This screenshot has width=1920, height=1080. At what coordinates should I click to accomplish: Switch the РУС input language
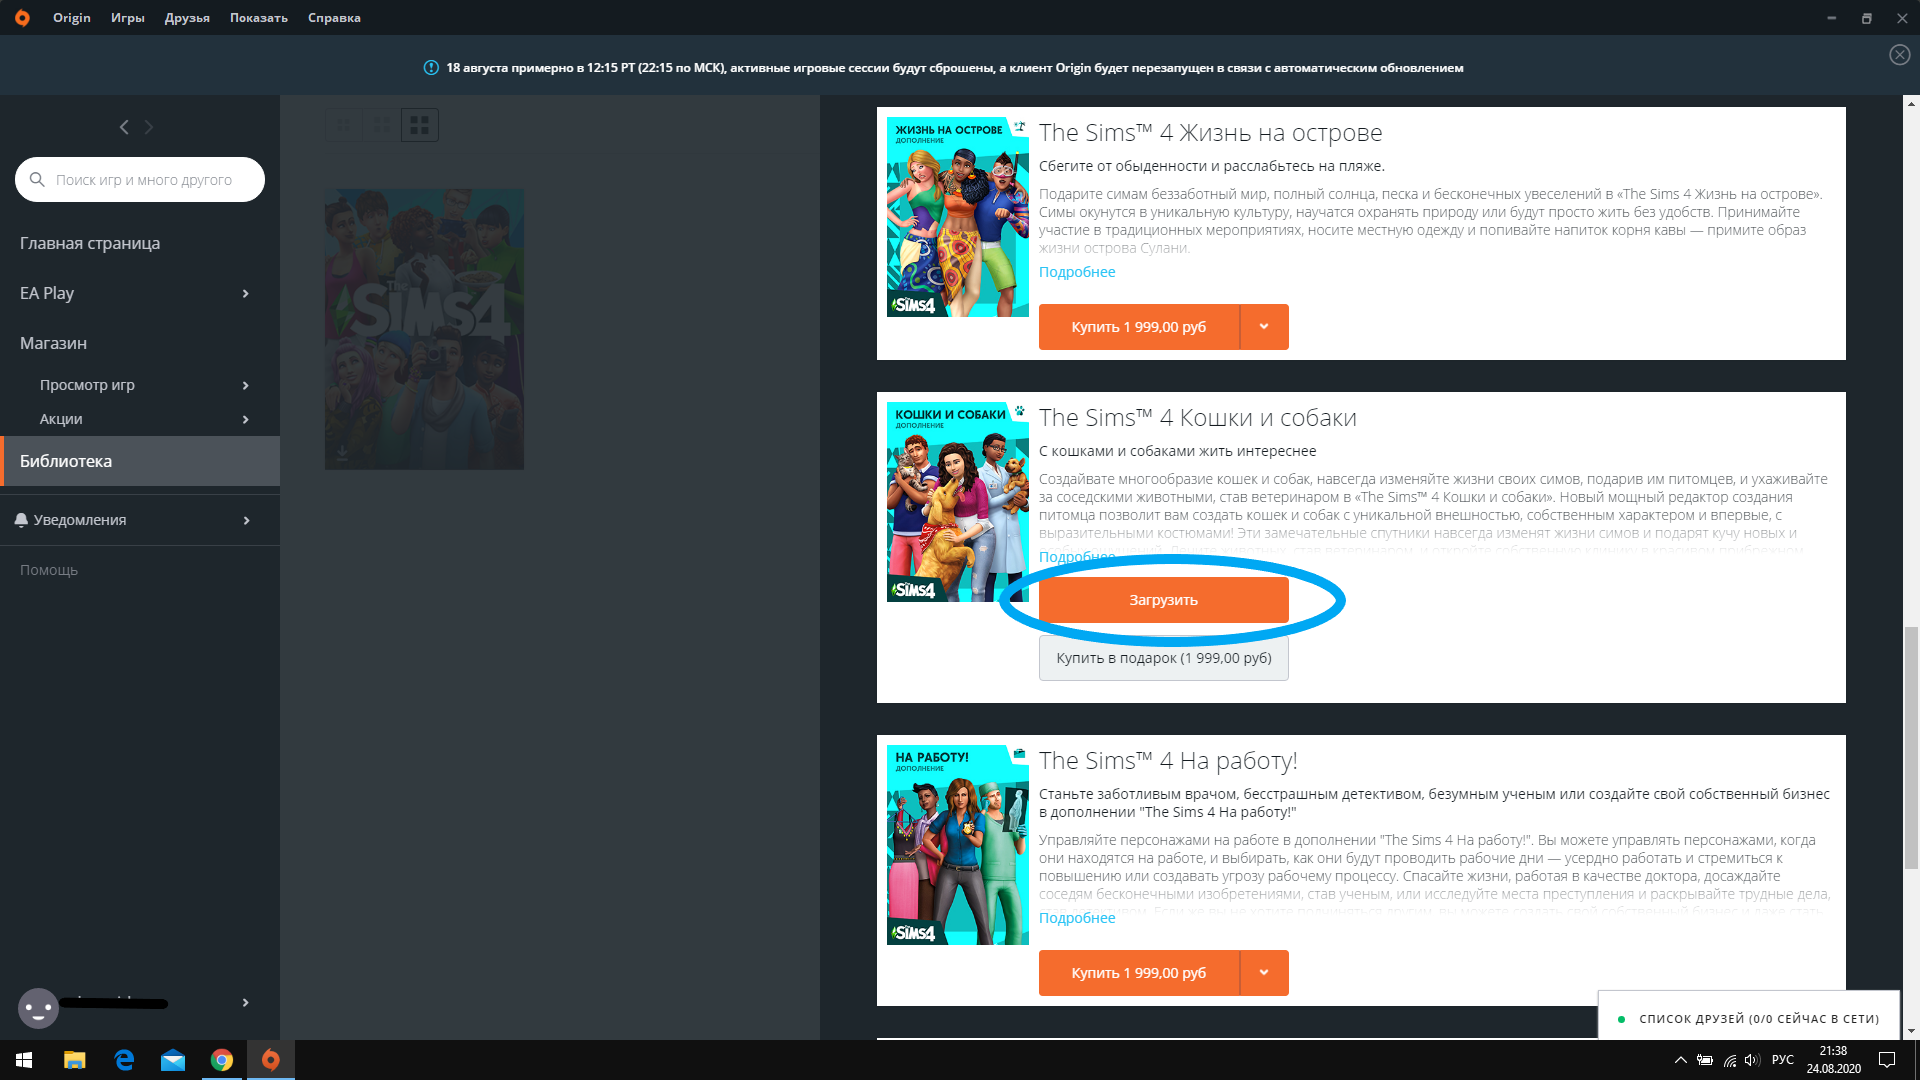[1782, 1060]
